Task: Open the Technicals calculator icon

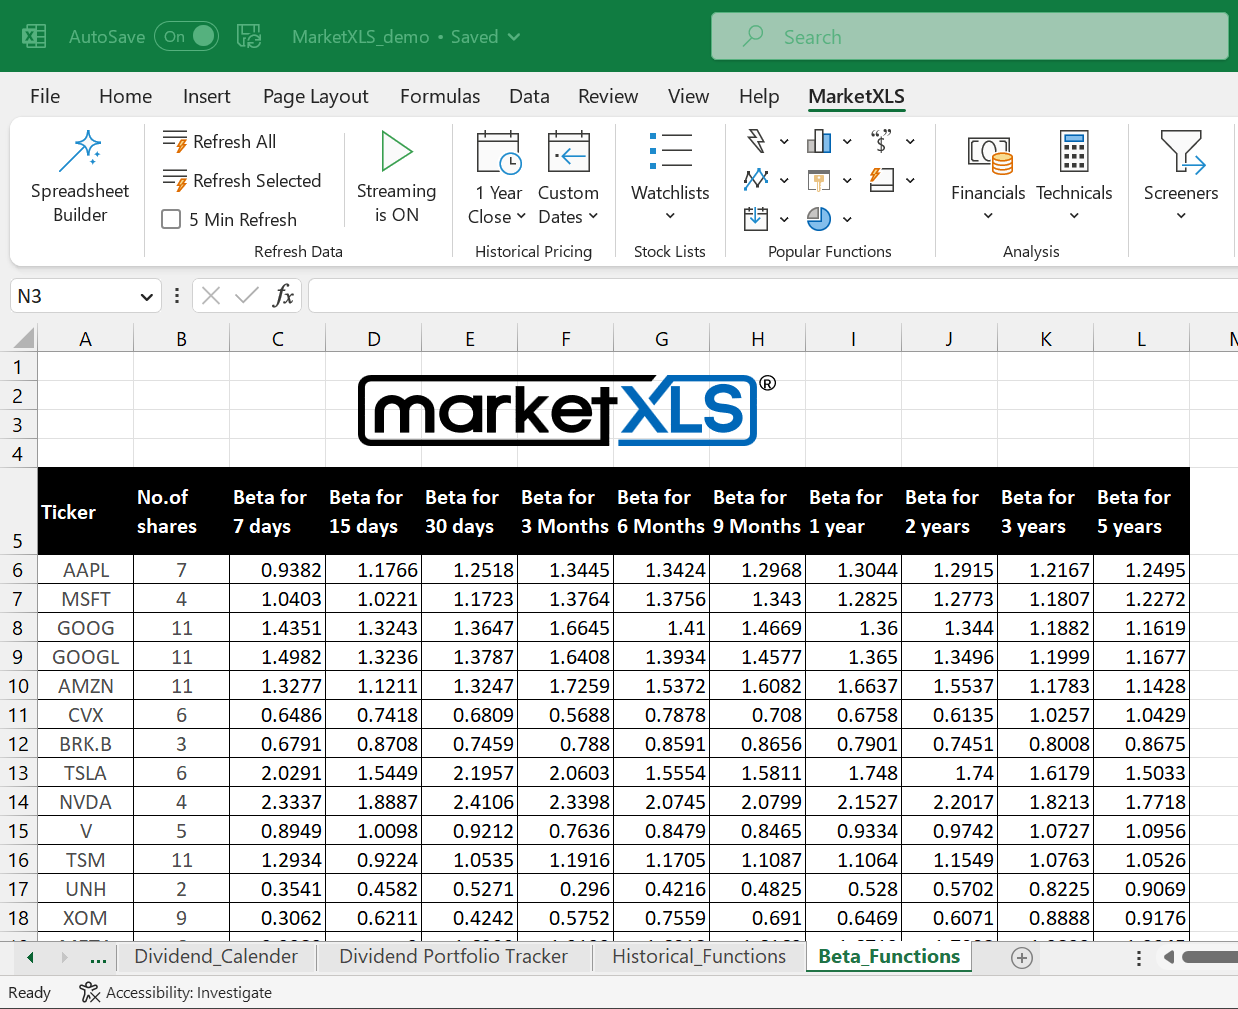Action: tap(1074, 153)
